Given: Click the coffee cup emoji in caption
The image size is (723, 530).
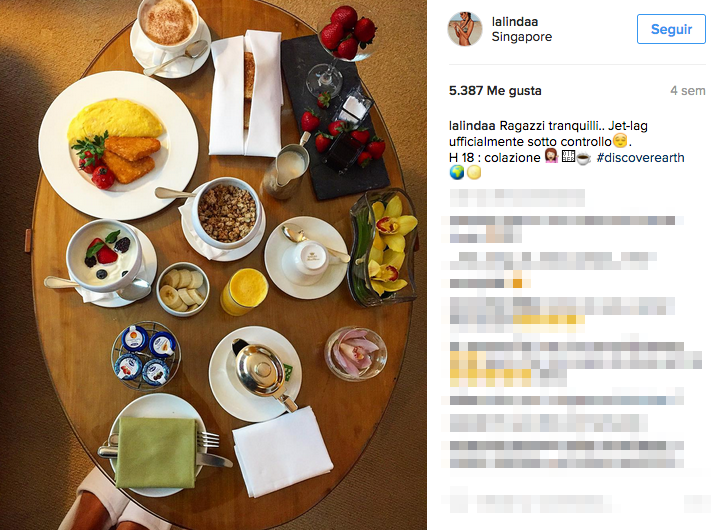Looking at the screenshot, I should coord(584,158).
